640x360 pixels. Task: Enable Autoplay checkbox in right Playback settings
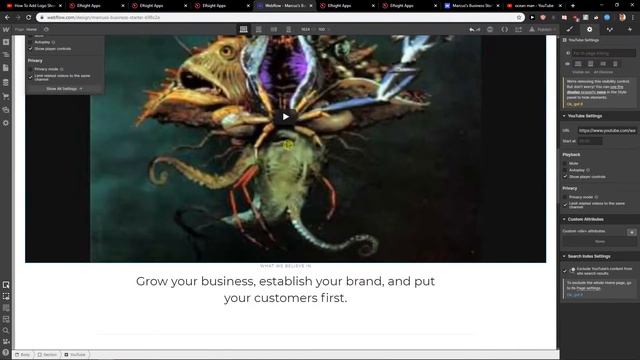coord(565,170)
